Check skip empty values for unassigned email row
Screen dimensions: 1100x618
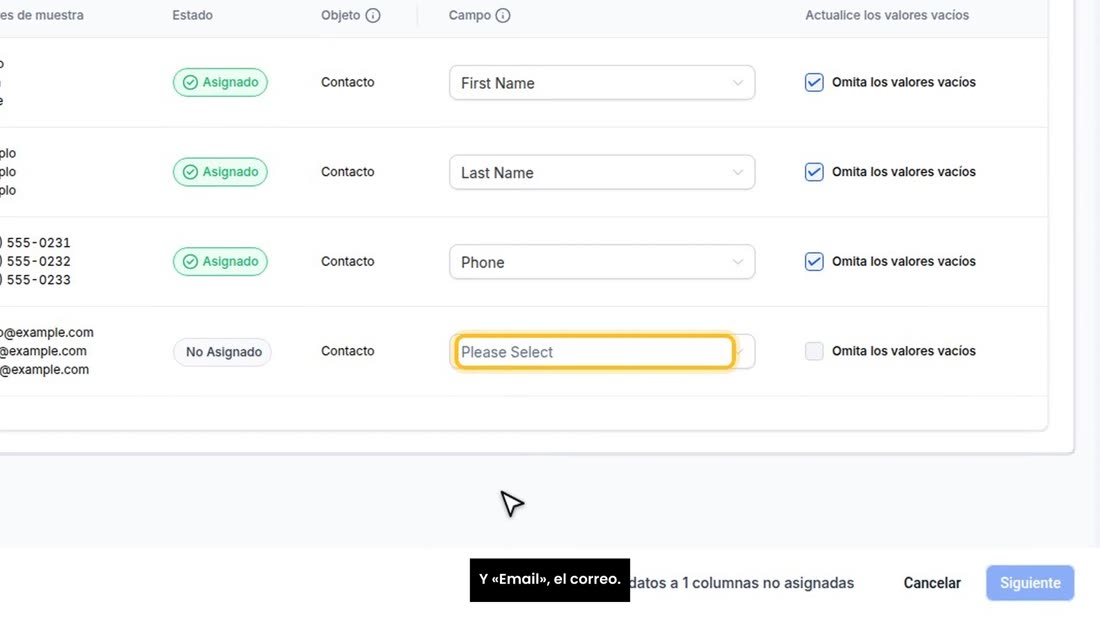click(814, 351)
